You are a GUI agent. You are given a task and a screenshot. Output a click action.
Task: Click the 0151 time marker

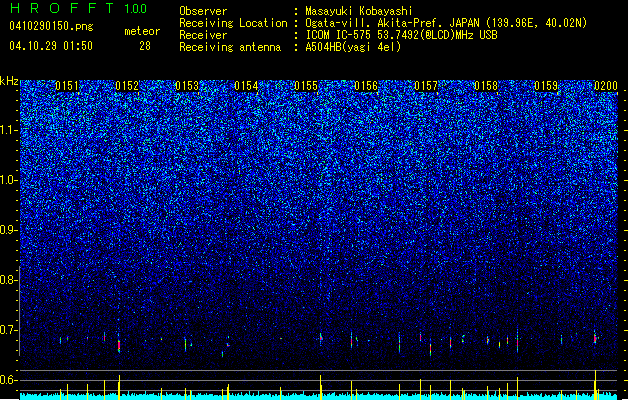coord(67,86)
